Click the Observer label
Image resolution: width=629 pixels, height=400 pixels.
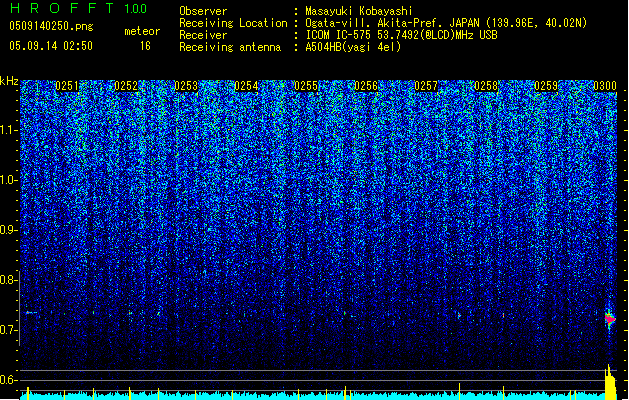pyautogui.click(x=203, y=11)
